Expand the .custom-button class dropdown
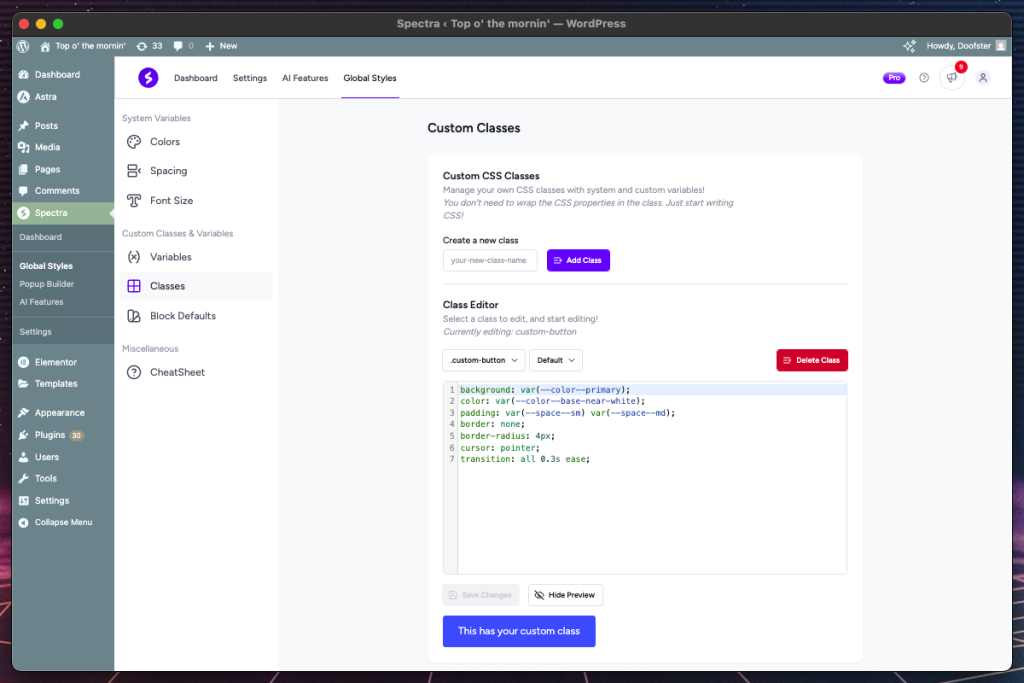Image resolution: width=1024 pixels, height=683 pixels. (x=484, y=360)
